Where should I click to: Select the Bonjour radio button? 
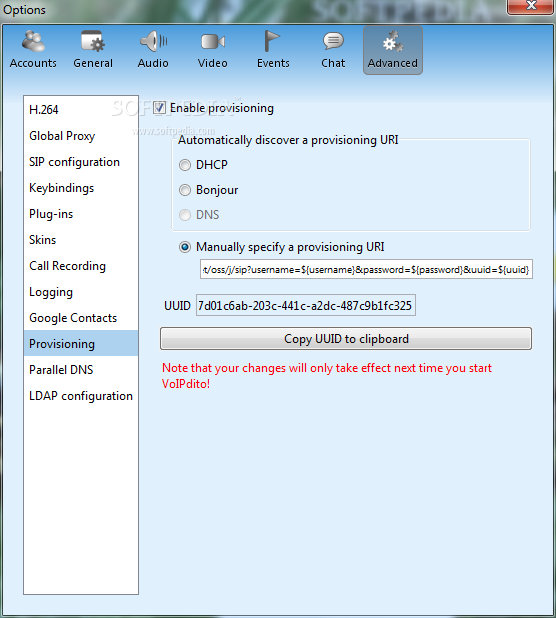coord(185,190)
